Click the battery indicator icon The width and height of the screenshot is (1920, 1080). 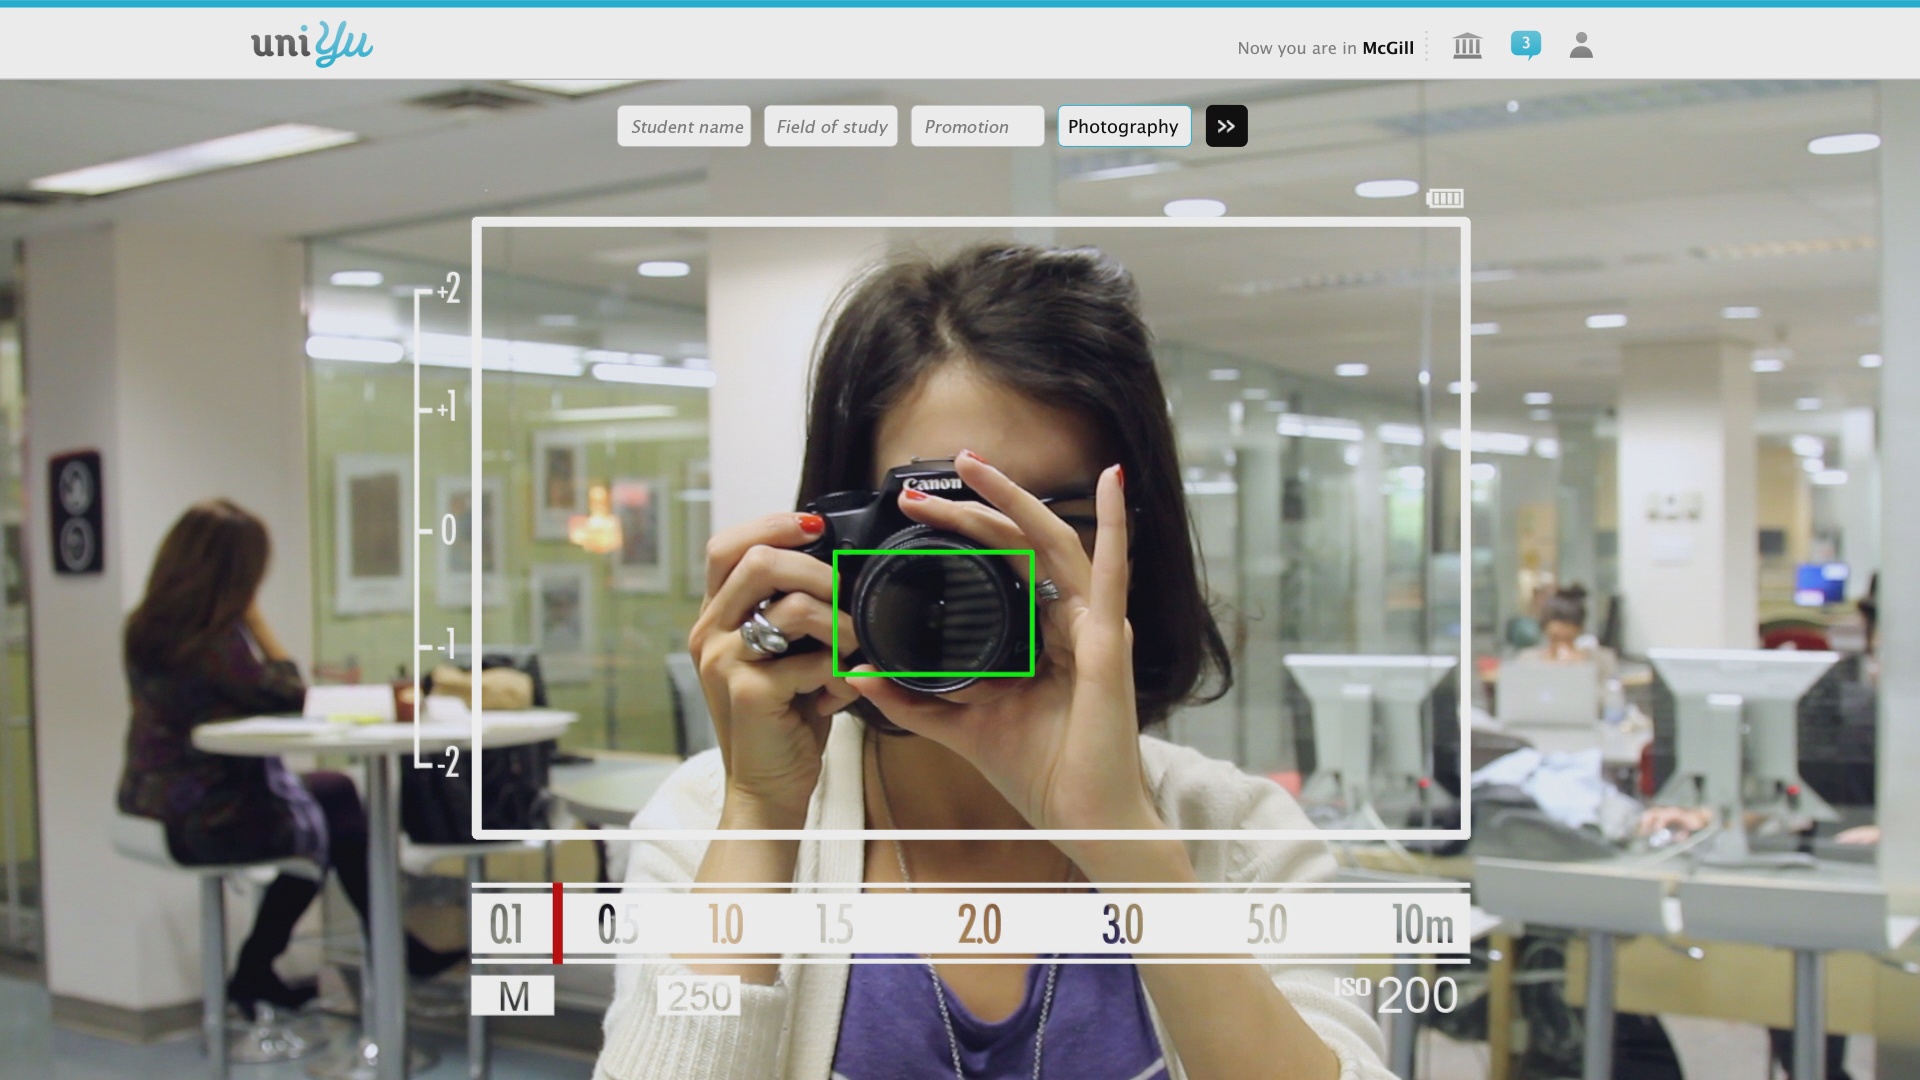tap(1445, 198)
